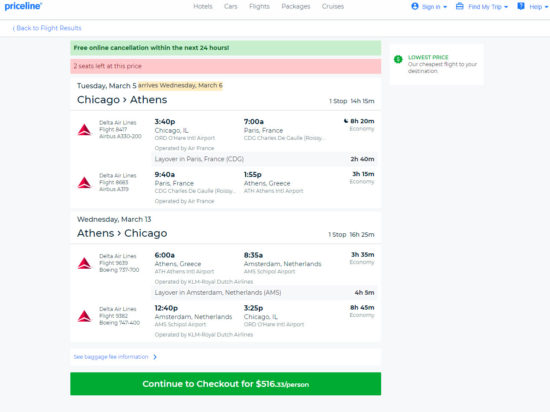Continue to Checkout for $516.33 per person
The image size is (550, 412).
point(226,384)
